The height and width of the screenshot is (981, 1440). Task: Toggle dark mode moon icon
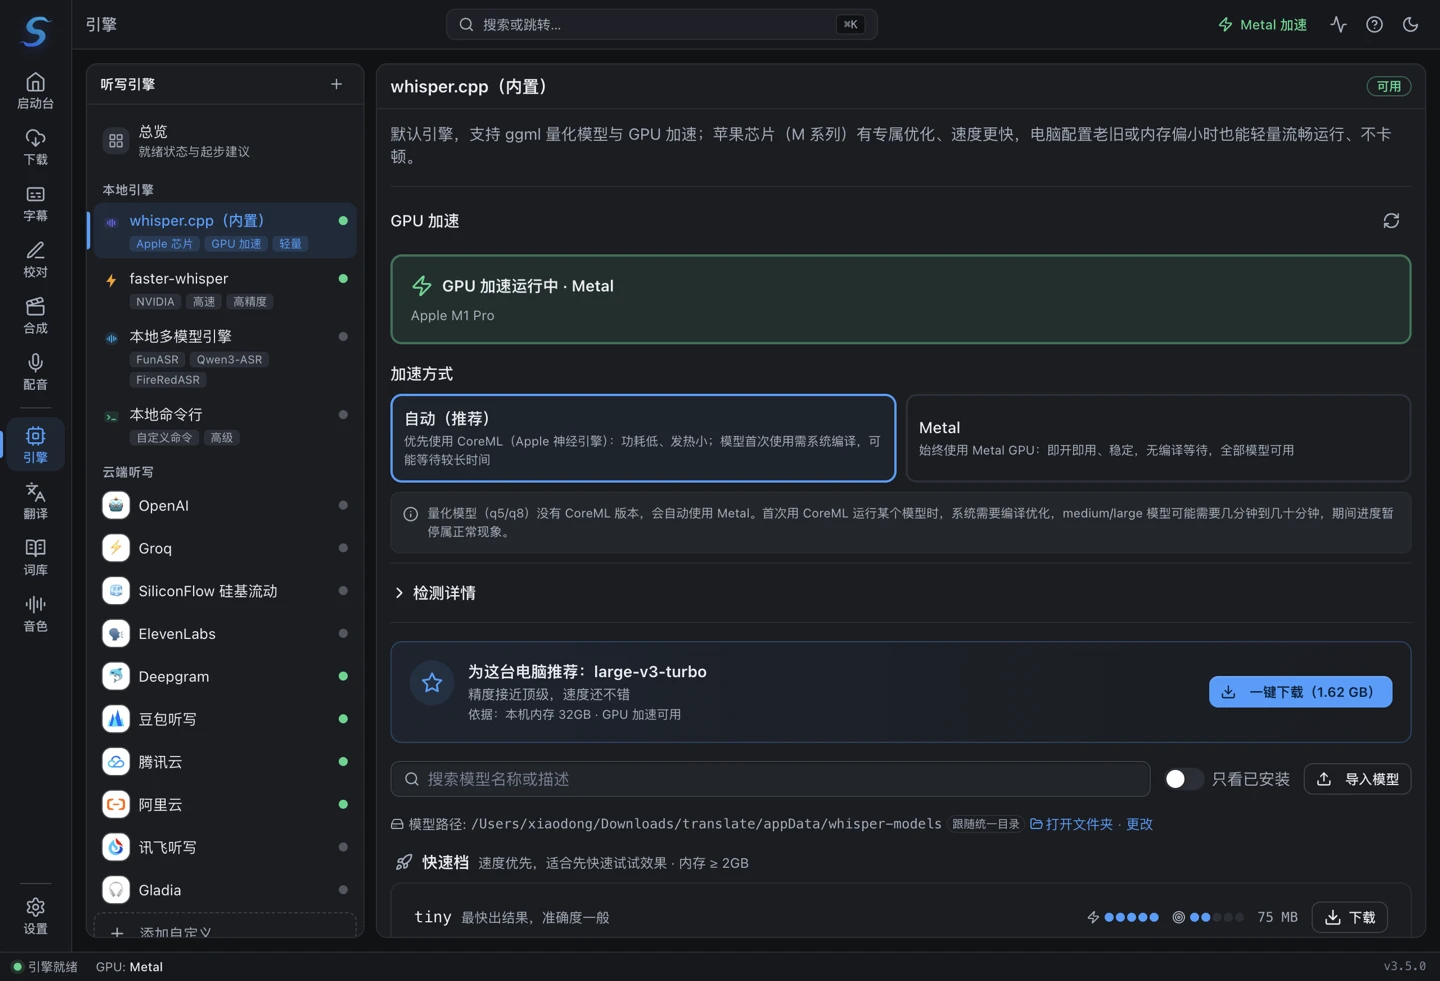[1410, 24]
